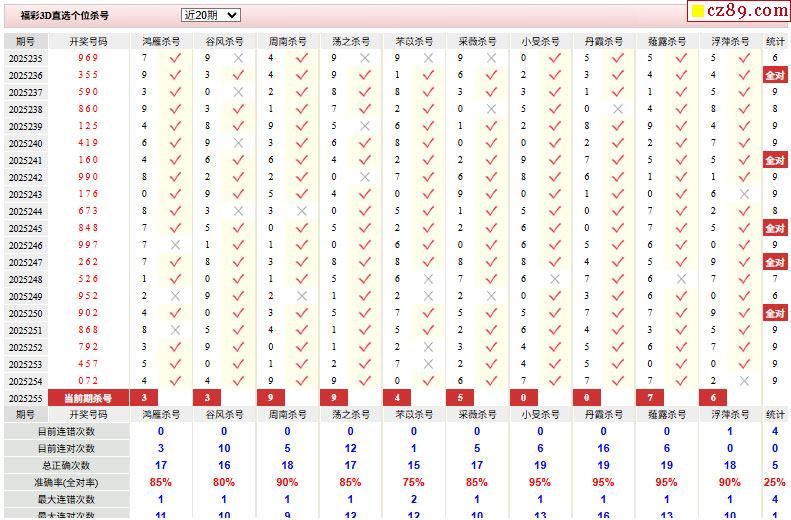Screen dimensions: 791x520
Task: Click the cross mark for 浮萍杀号 in row 2025243
Action: point(744,194)
